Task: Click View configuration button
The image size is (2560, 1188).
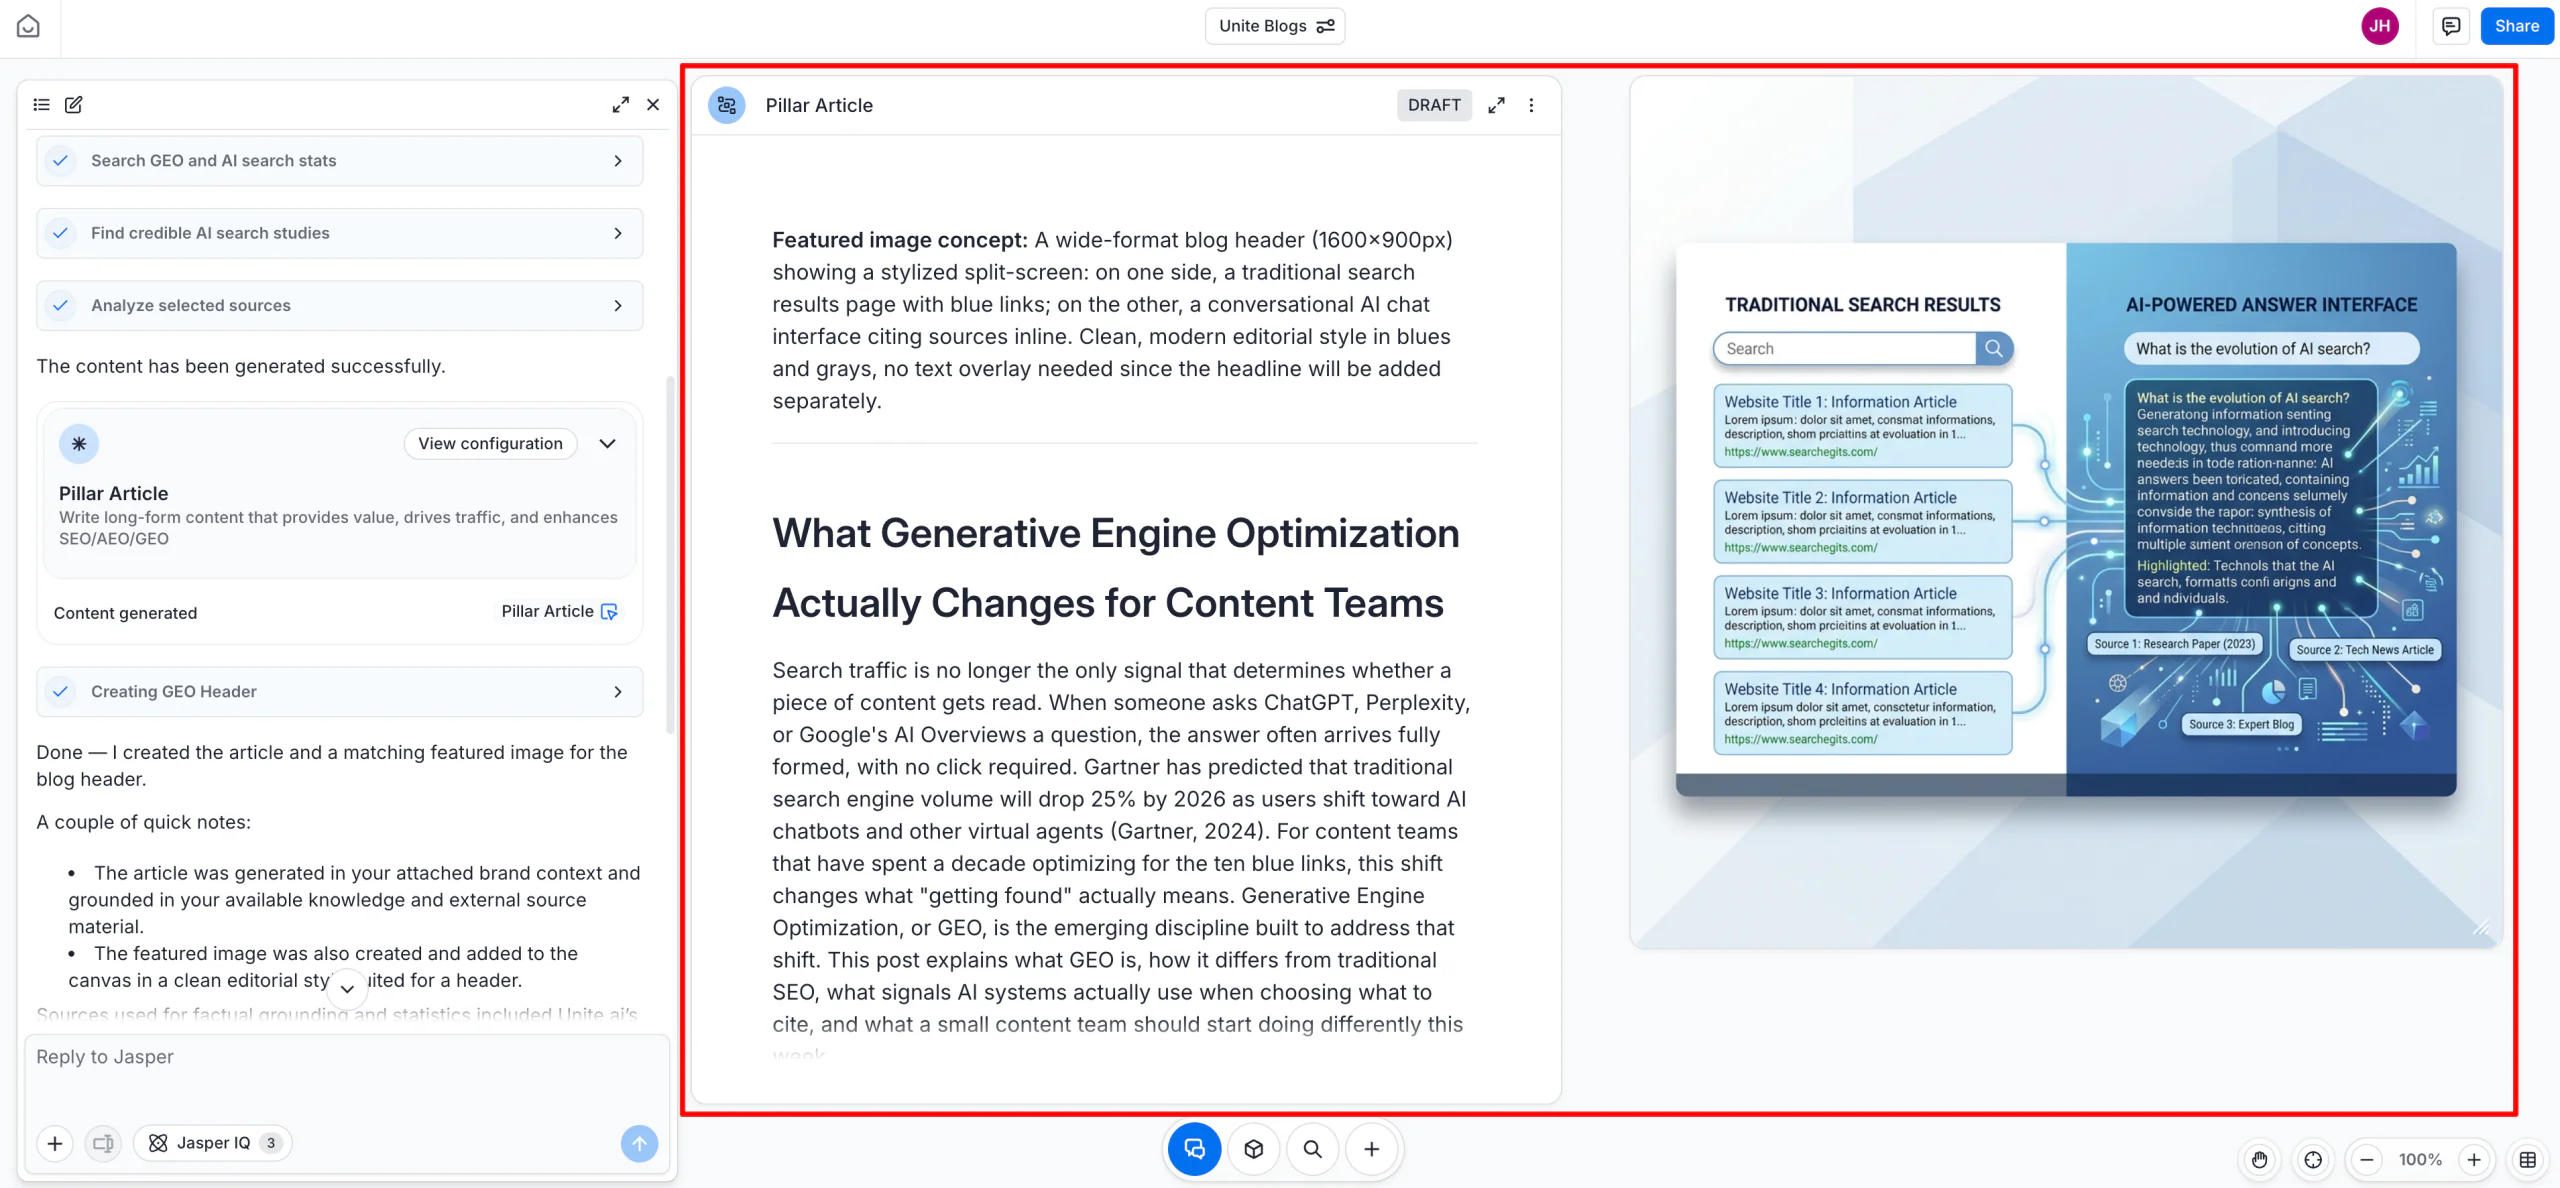Action: click(x=490, y=443)
